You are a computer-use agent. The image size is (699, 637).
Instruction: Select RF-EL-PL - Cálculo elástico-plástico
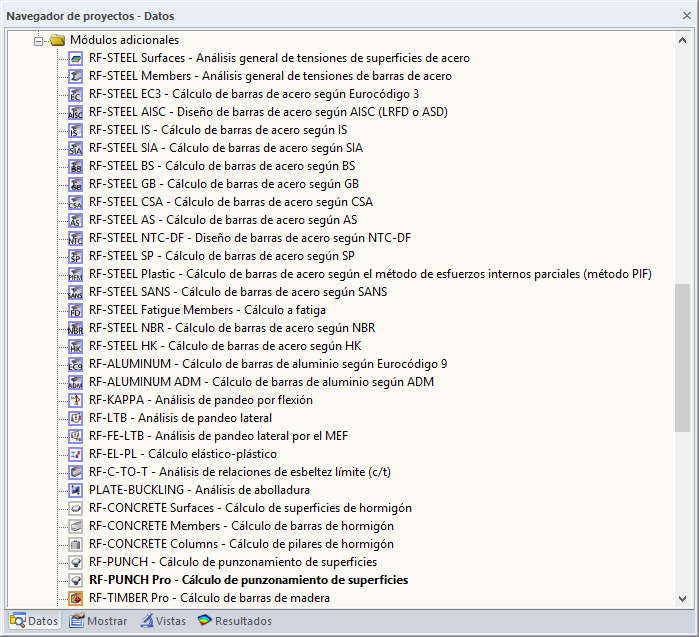[x=183, y=454]
